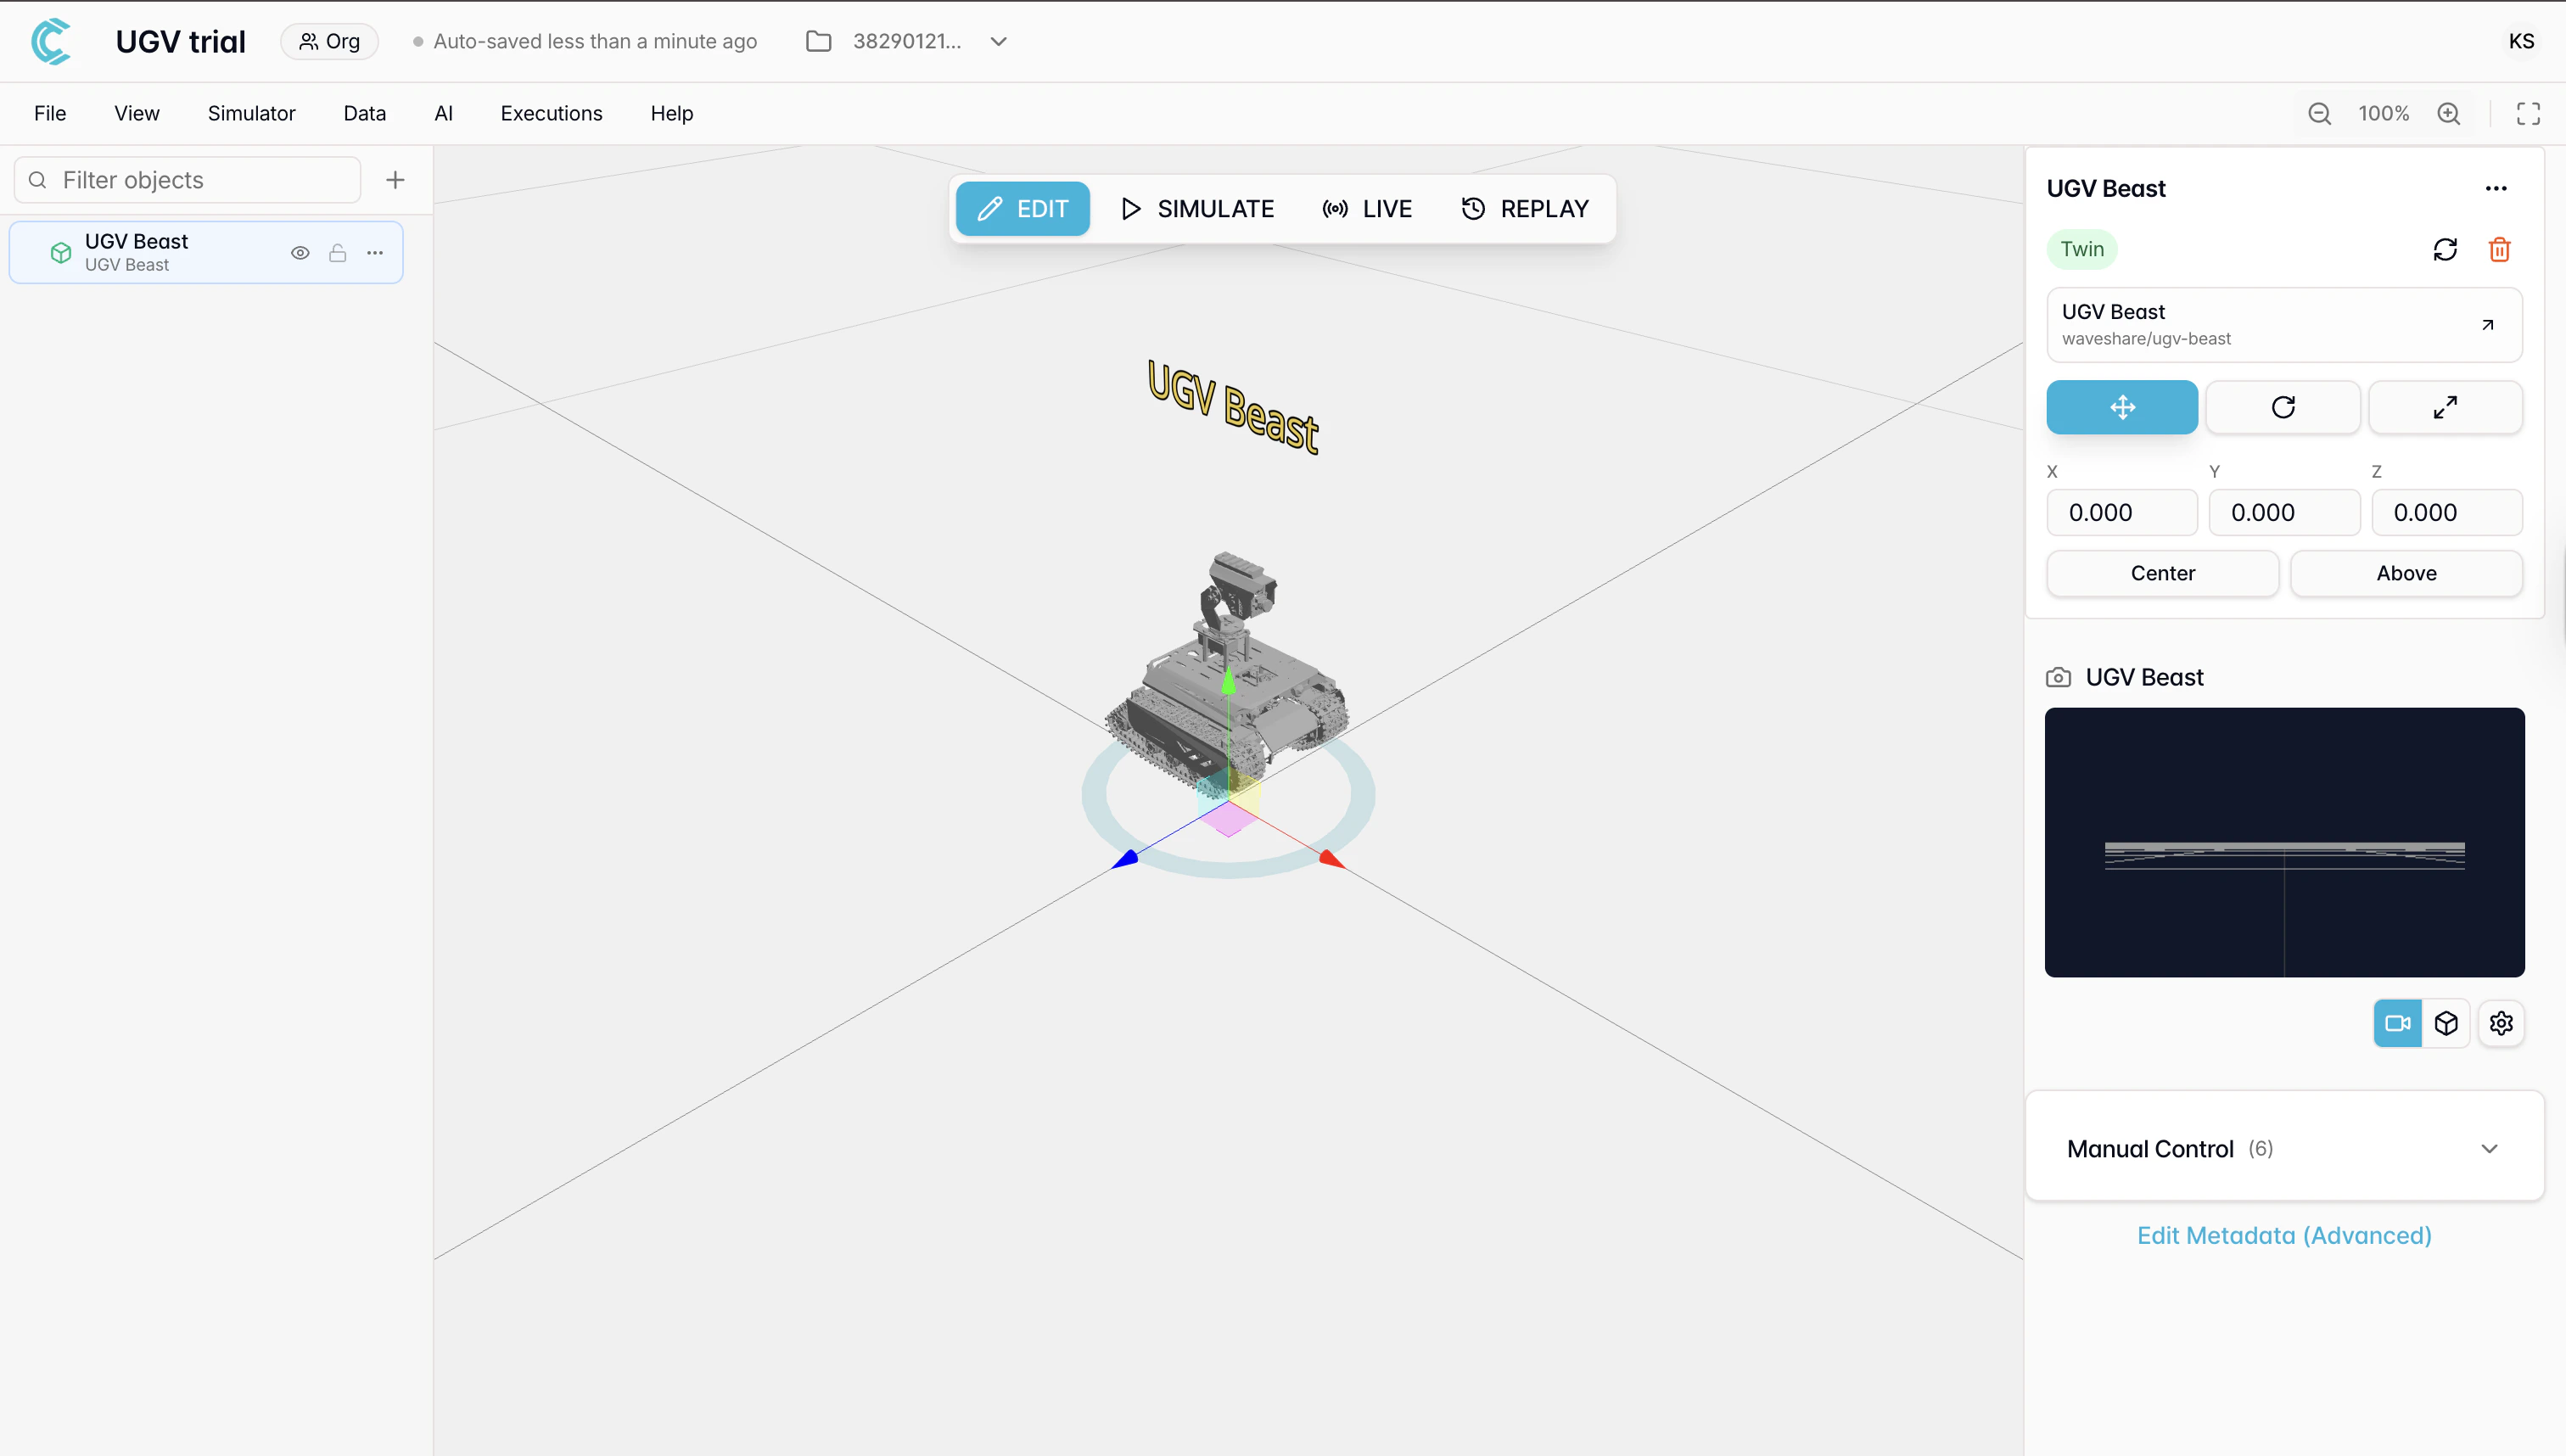Toggle lock on UGV Beast object
Image resolution: width=2566 pixels, height=1456 pixels.
tap(338, 253)
